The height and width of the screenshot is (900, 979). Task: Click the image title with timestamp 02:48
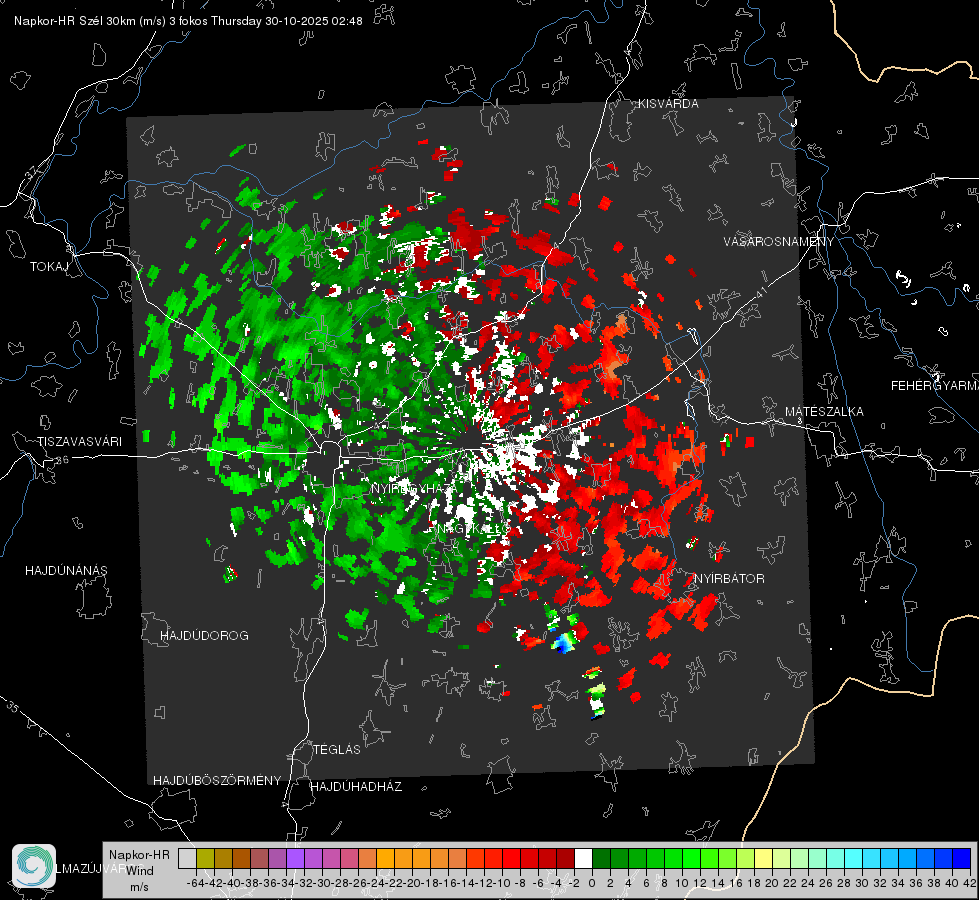point(188,21)
